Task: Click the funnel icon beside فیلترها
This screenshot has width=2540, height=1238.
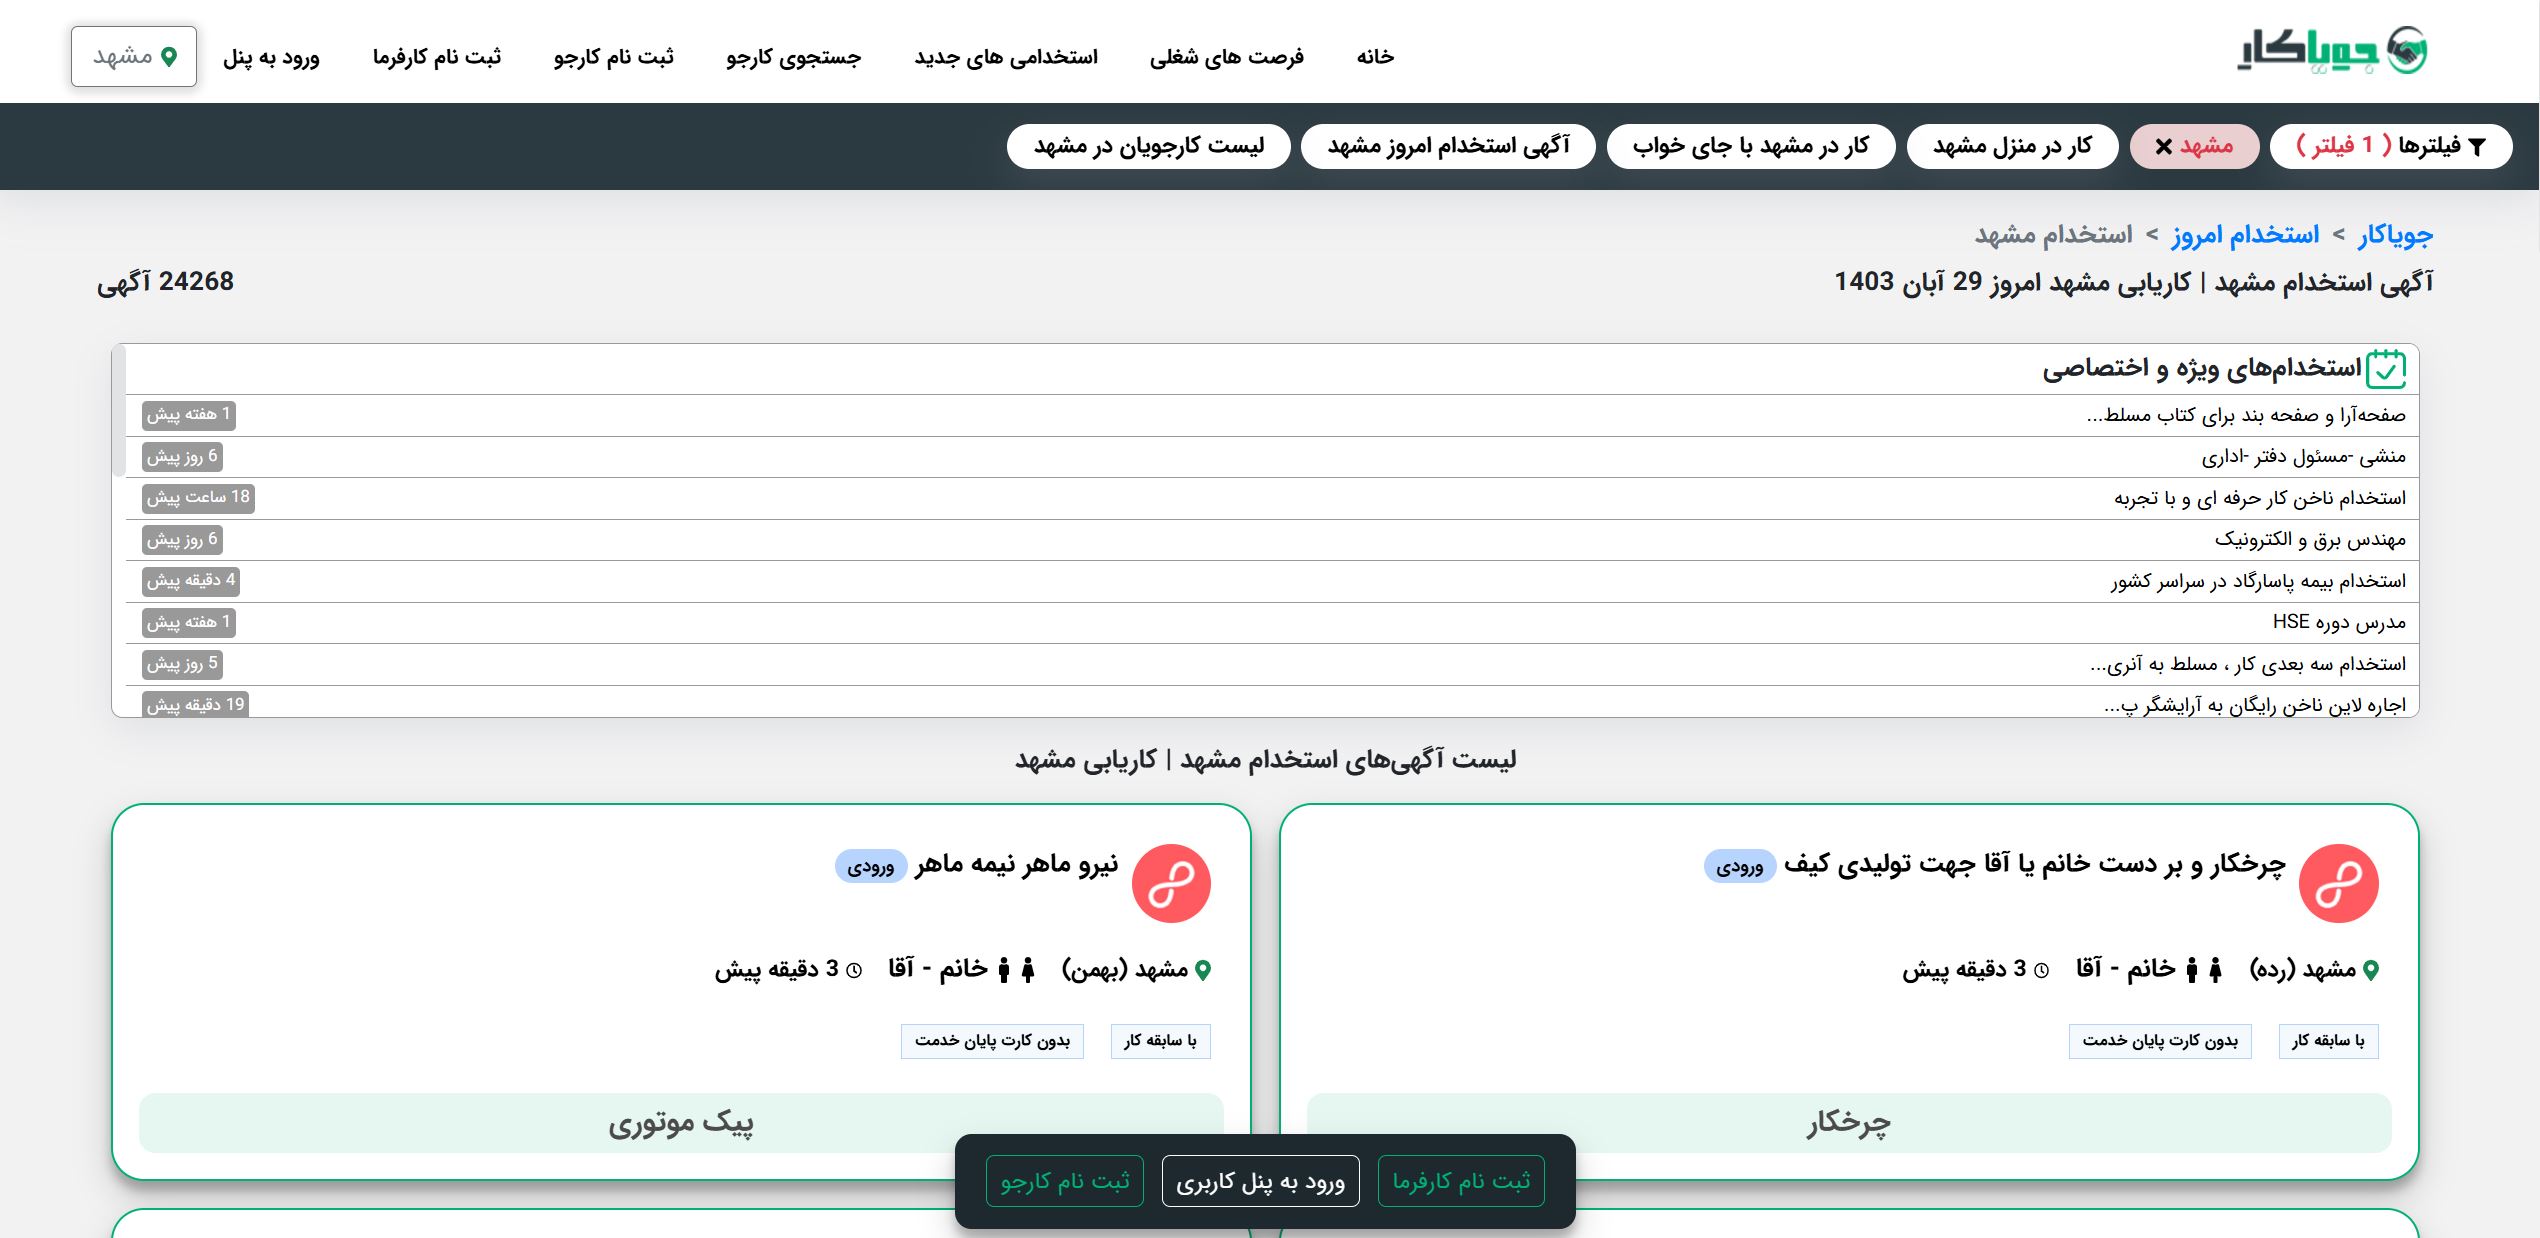Action: [2476, 147]
